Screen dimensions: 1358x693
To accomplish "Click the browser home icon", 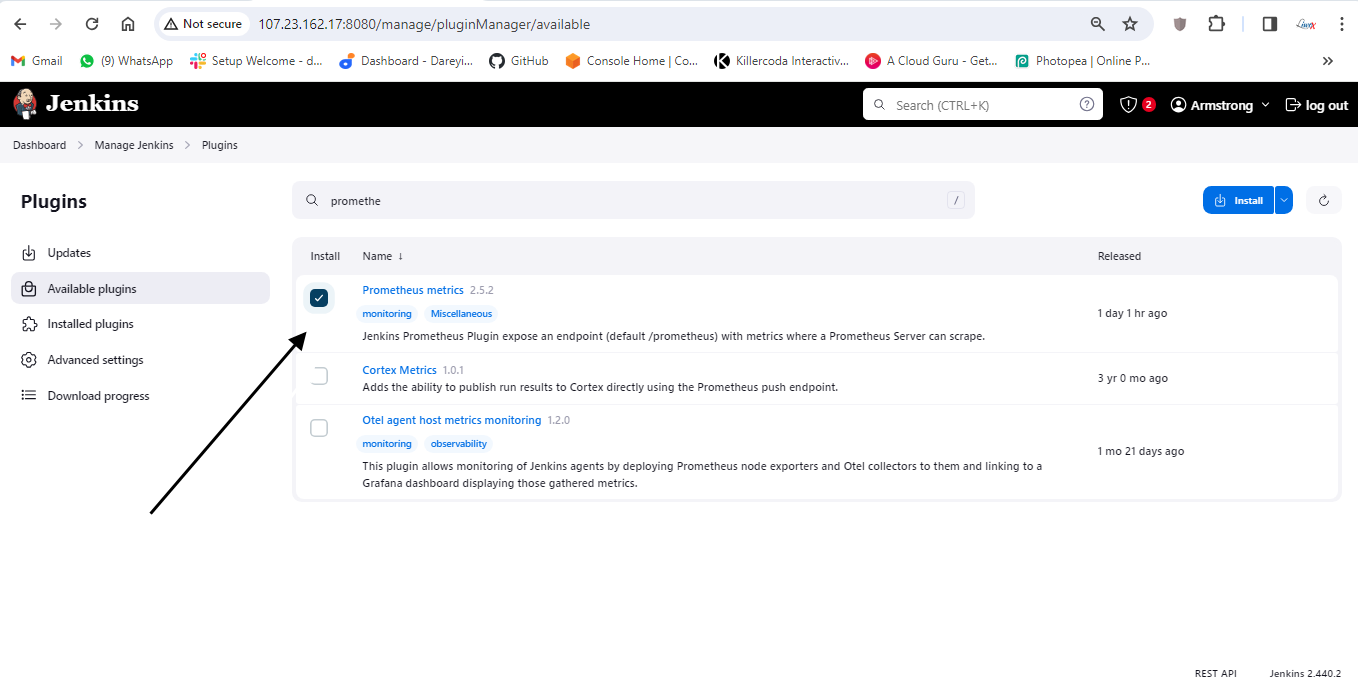I will (x=128, y=24).
